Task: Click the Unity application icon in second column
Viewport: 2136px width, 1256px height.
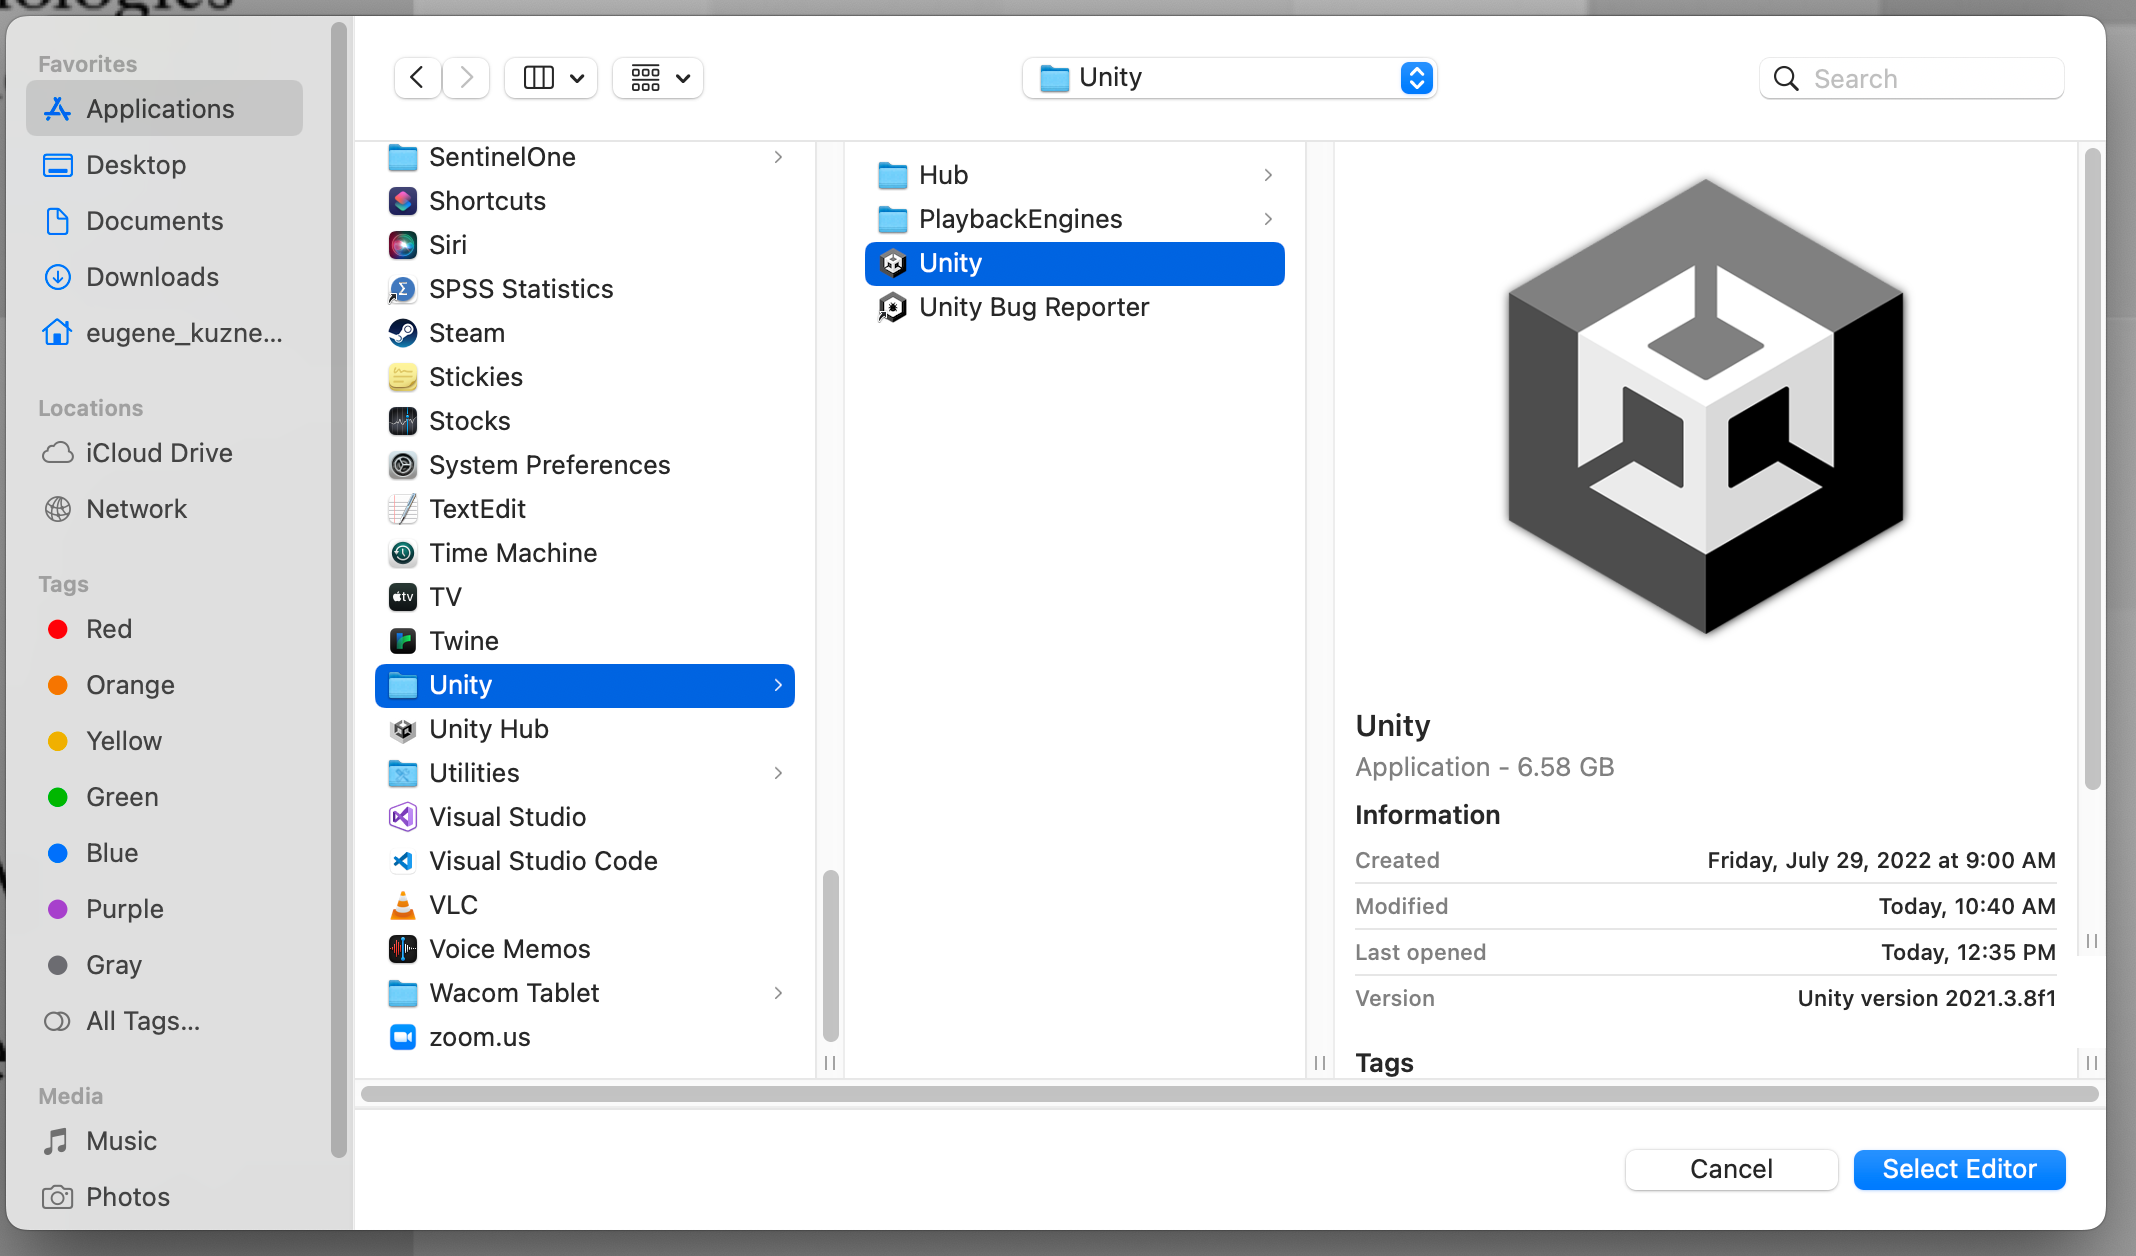Action: coord(893,263)
